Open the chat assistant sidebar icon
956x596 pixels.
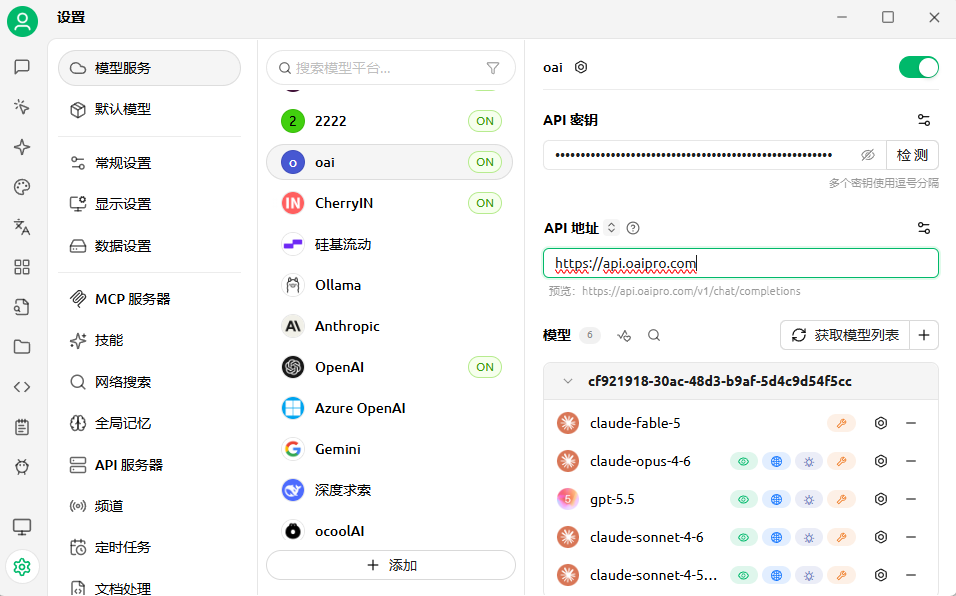pyautogui.click(x=22, y=67)
